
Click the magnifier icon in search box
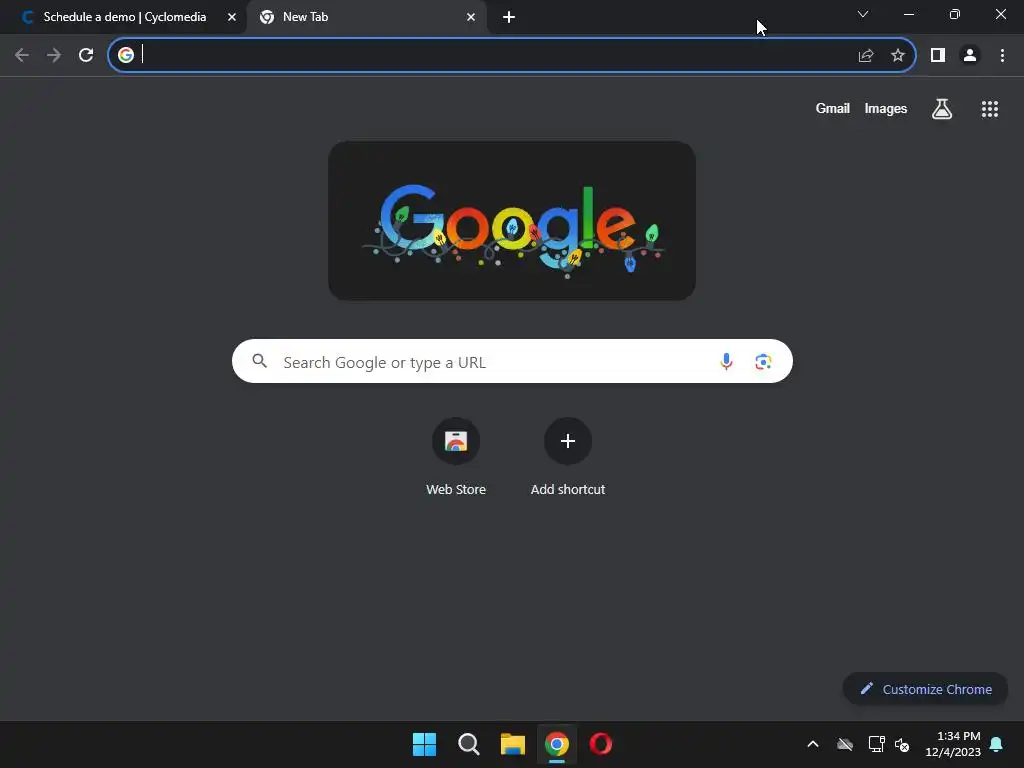pos(259,361)
